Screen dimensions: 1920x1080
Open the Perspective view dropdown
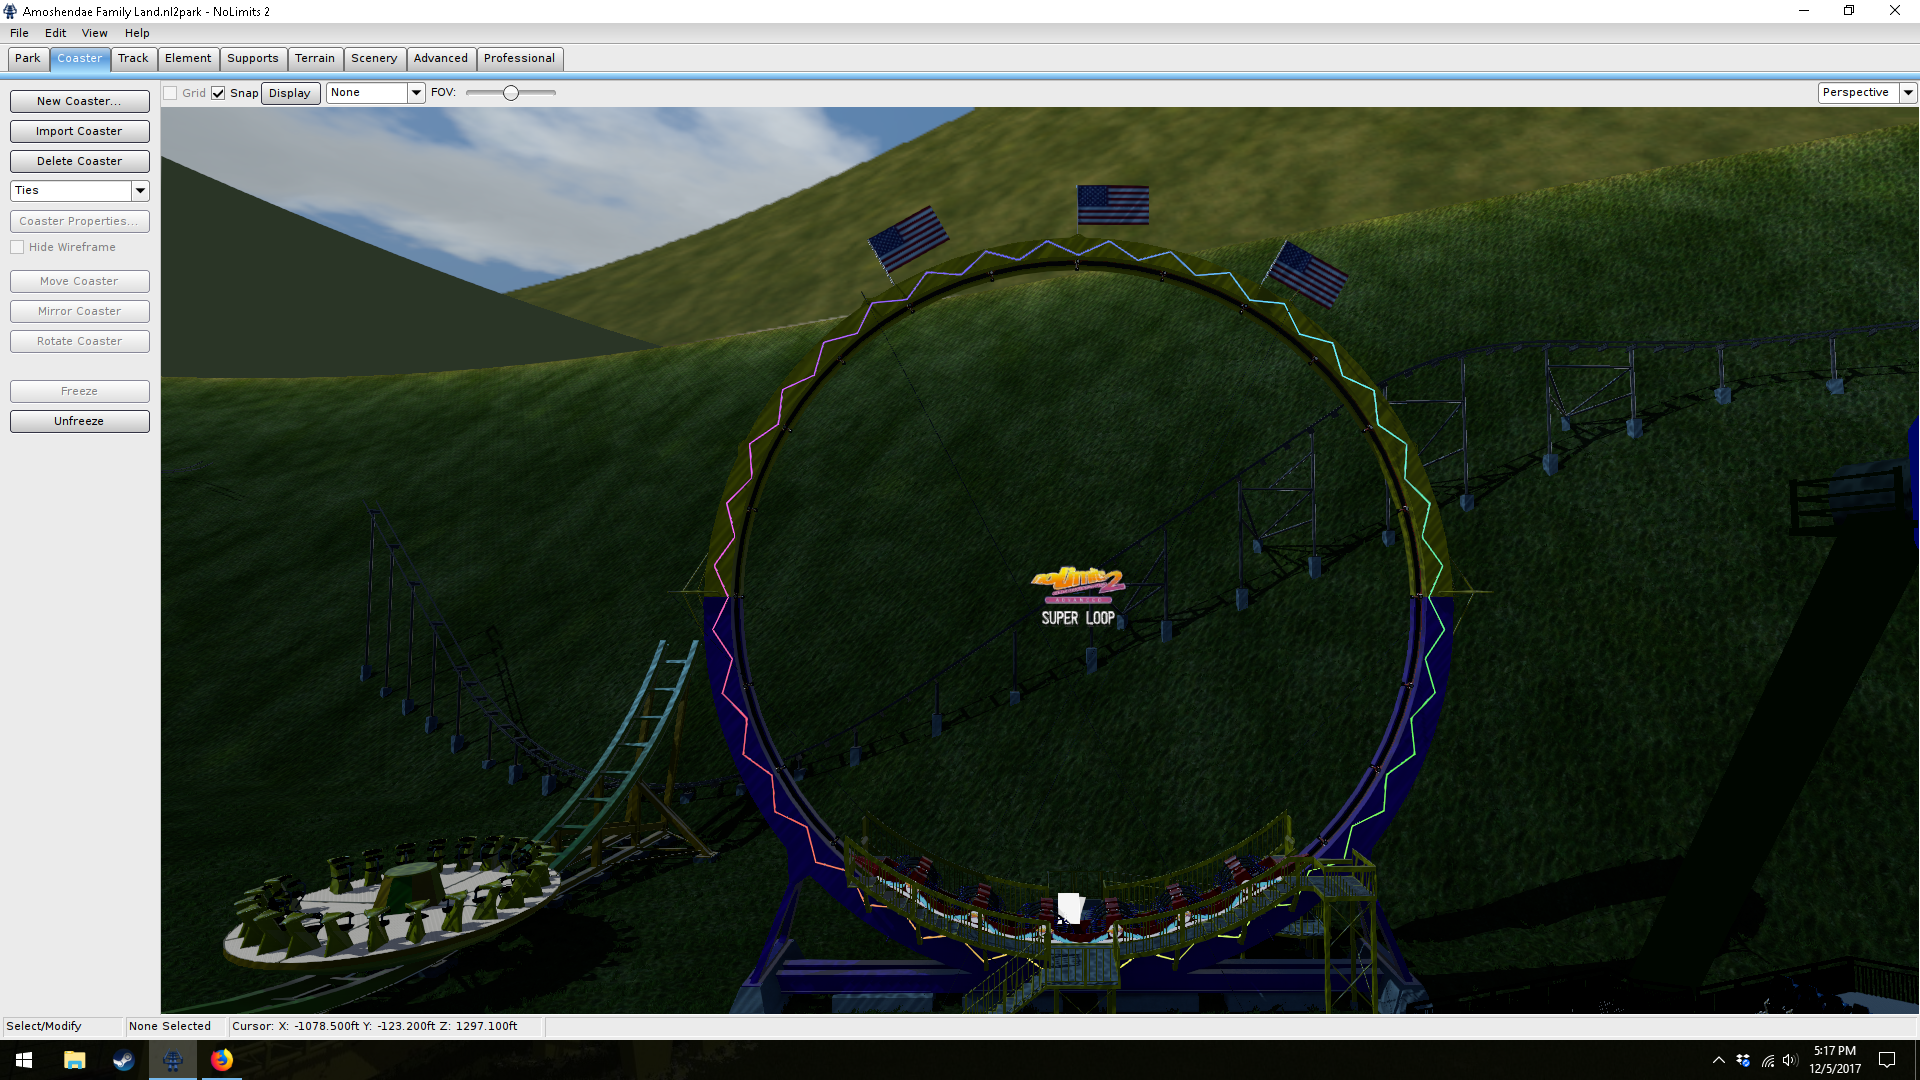(x=1907, y=93)
